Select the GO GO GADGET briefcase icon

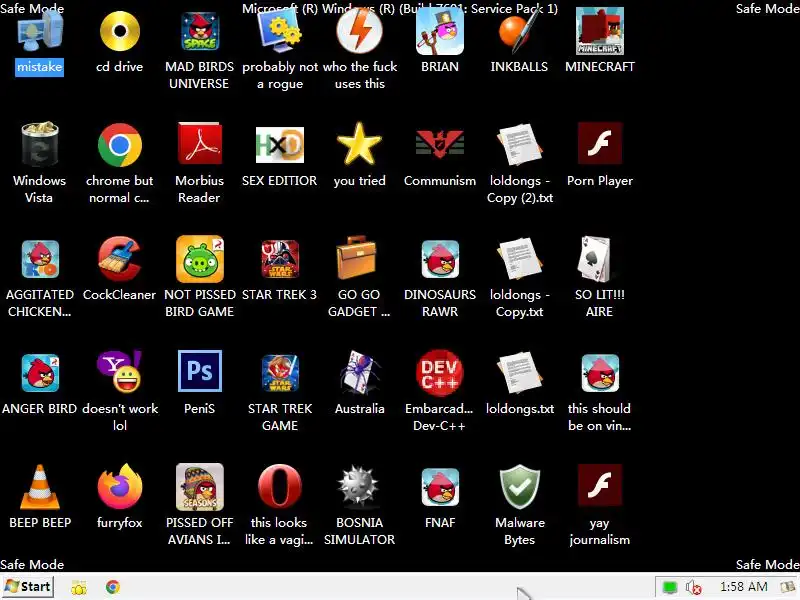(x=357, y=258)
